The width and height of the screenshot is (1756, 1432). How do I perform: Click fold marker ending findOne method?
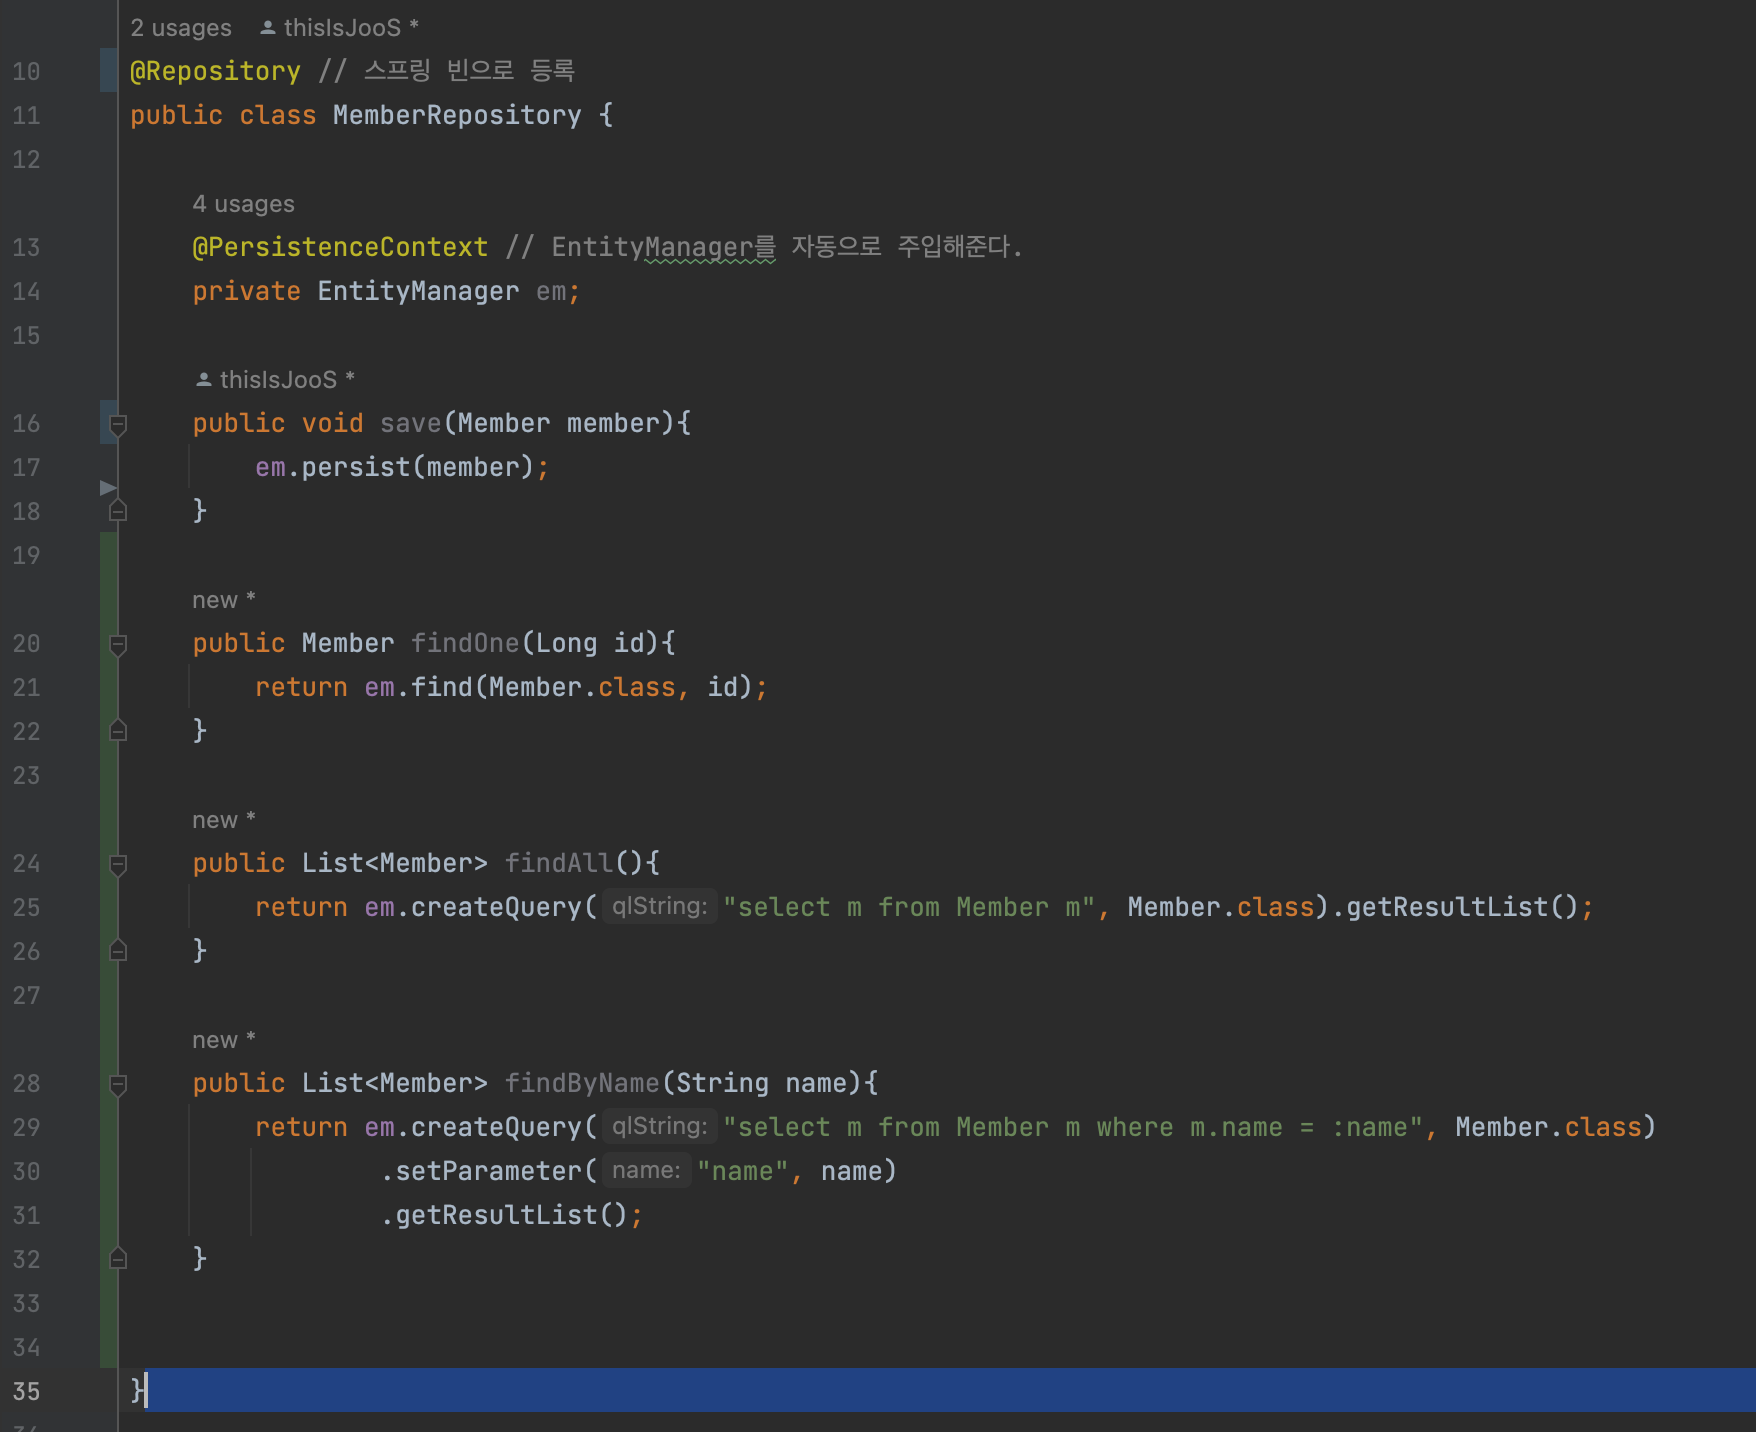(x=117, y=731)
